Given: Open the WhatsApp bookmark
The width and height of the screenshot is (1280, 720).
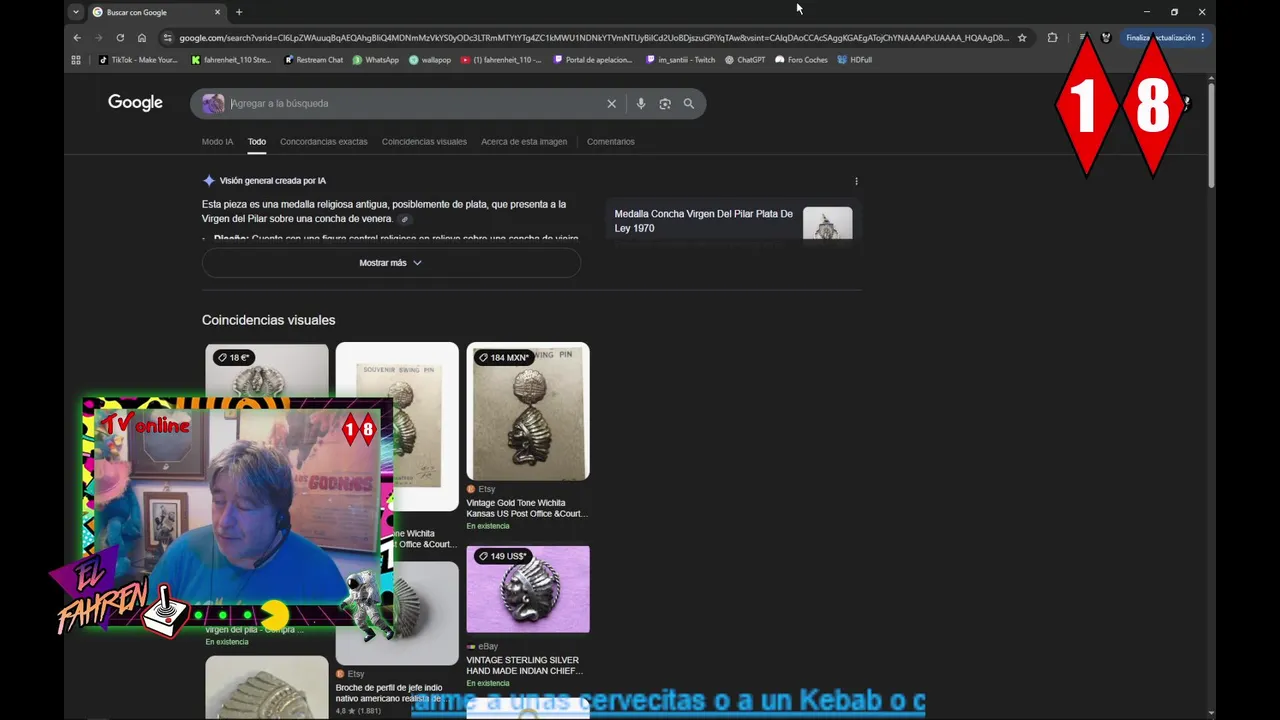Looking at the screenshot, I should 376,60.
